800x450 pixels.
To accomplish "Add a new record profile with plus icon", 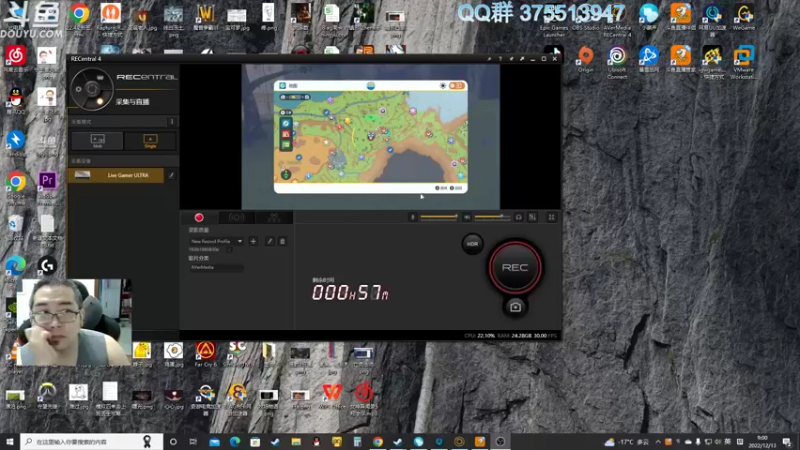I will [x=254, y=241].
